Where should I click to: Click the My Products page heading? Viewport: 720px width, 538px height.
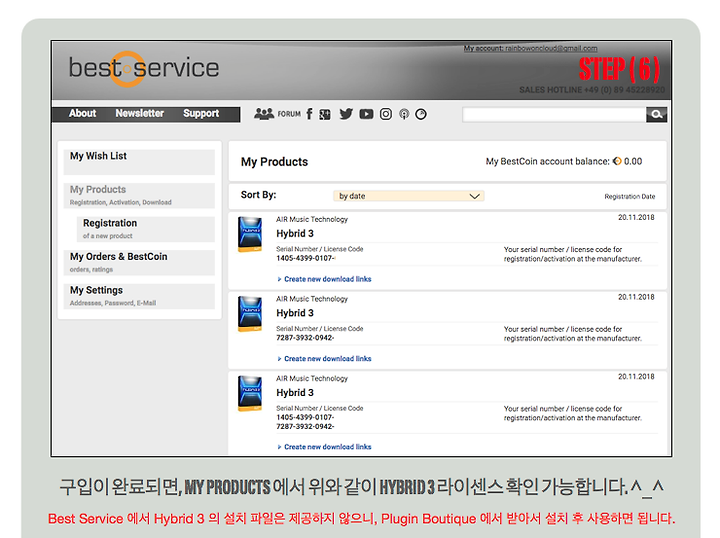[275, 162]
